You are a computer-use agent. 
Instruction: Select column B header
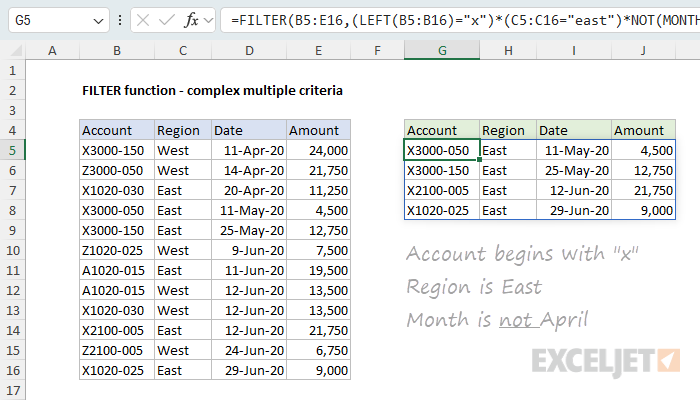pos(117,50)
